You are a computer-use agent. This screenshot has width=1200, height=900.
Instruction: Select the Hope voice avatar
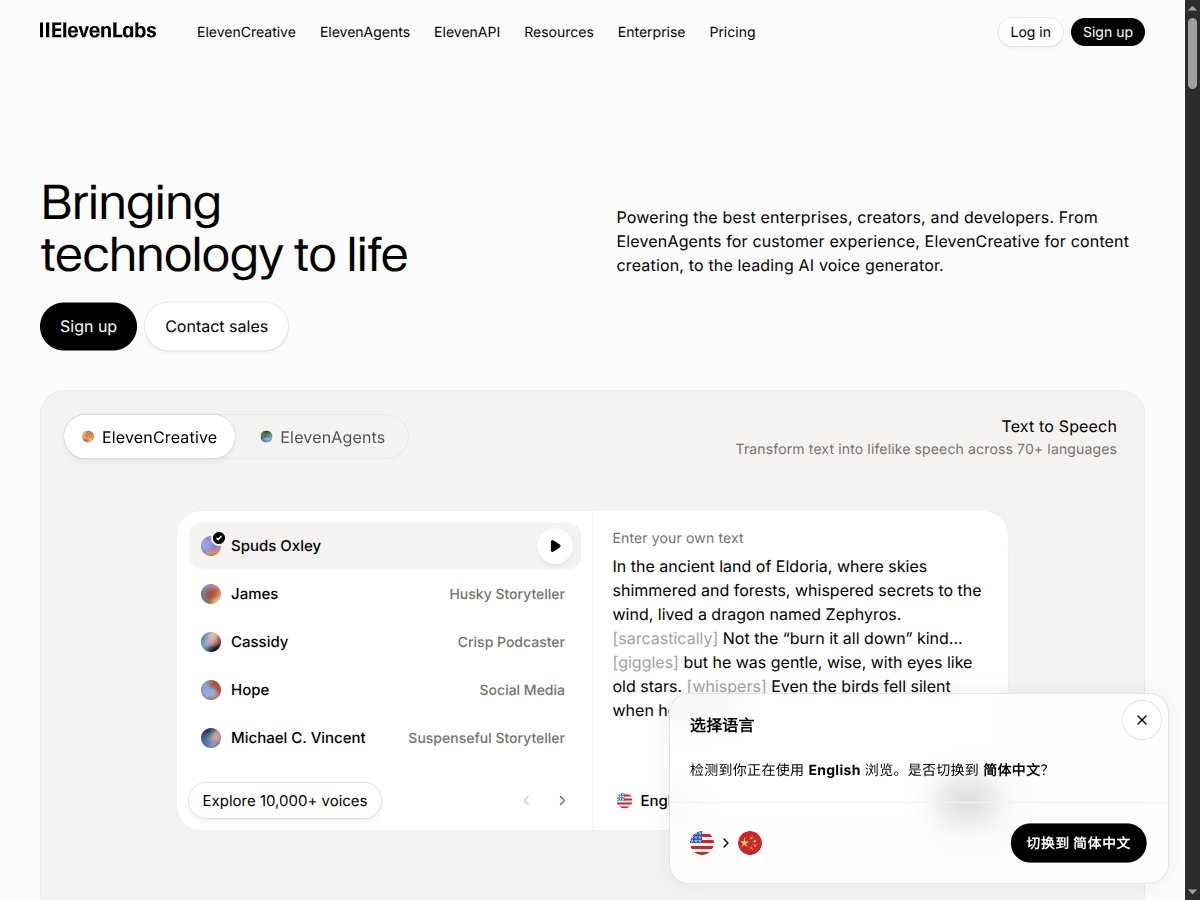tap(210, 689)
